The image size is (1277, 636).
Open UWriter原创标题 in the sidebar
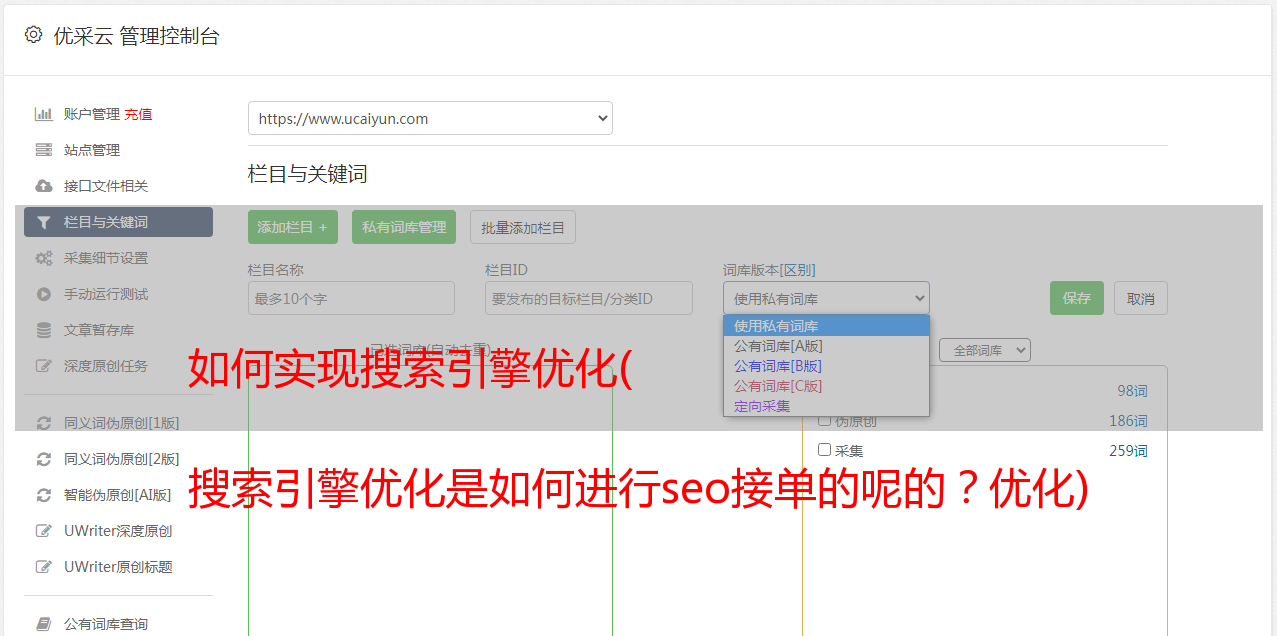(118, 567)
